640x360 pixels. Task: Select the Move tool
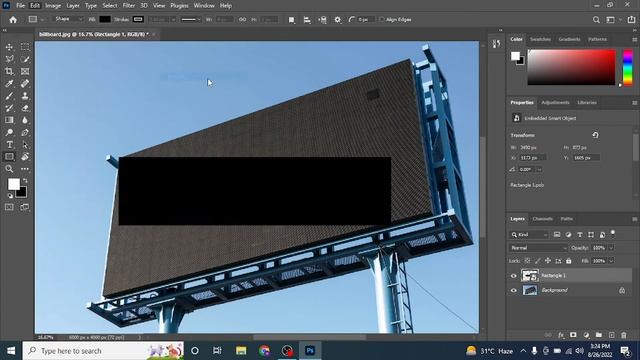pyautogui.click(x=9, y=47)
